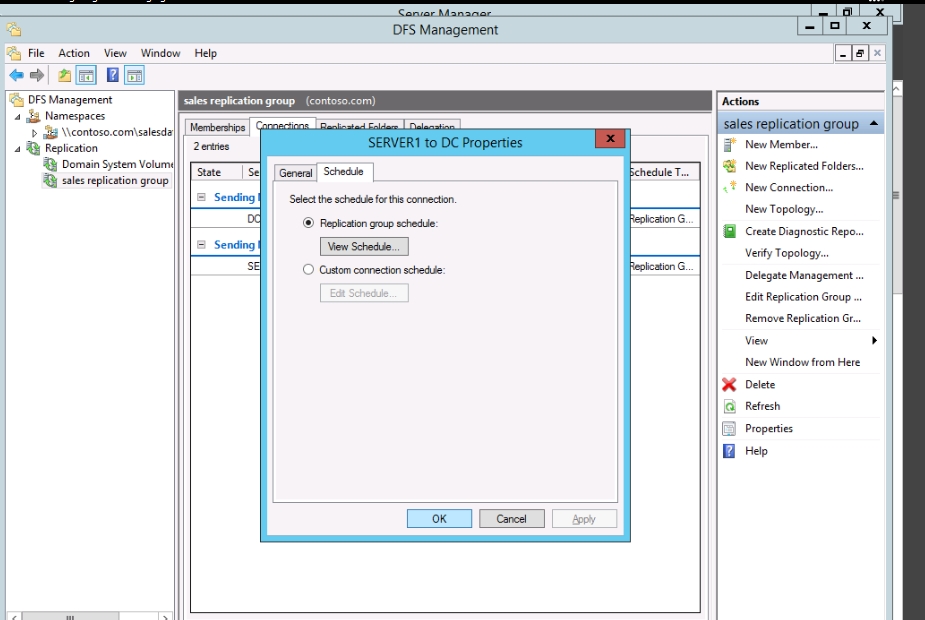Click OK in the properties dialog
This screenshot has height=620, width=925.
point(439,519)
